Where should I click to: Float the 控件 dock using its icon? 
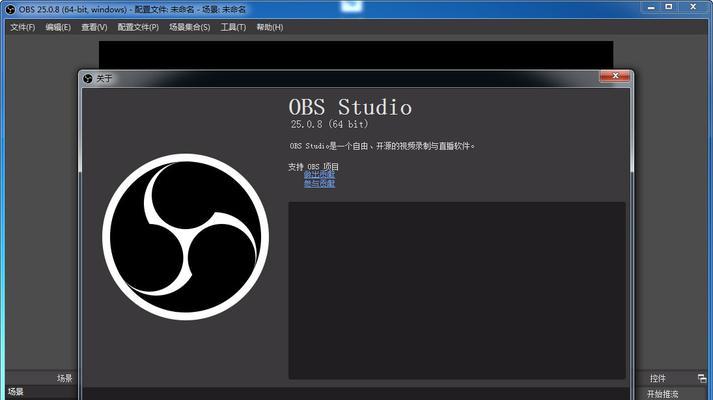coord(702,378)
